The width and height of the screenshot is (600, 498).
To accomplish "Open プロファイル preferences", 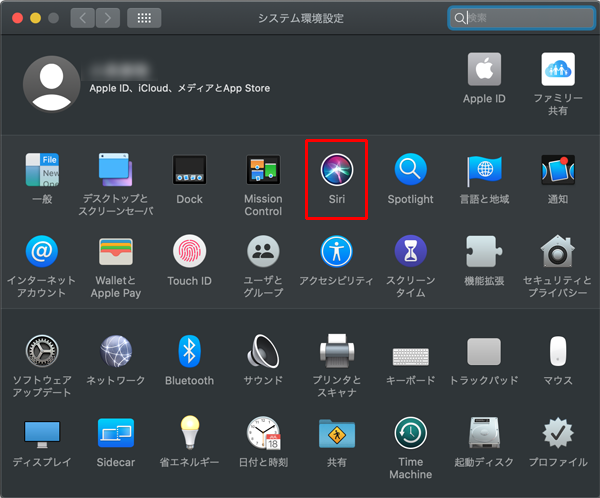I will [558, 433].
